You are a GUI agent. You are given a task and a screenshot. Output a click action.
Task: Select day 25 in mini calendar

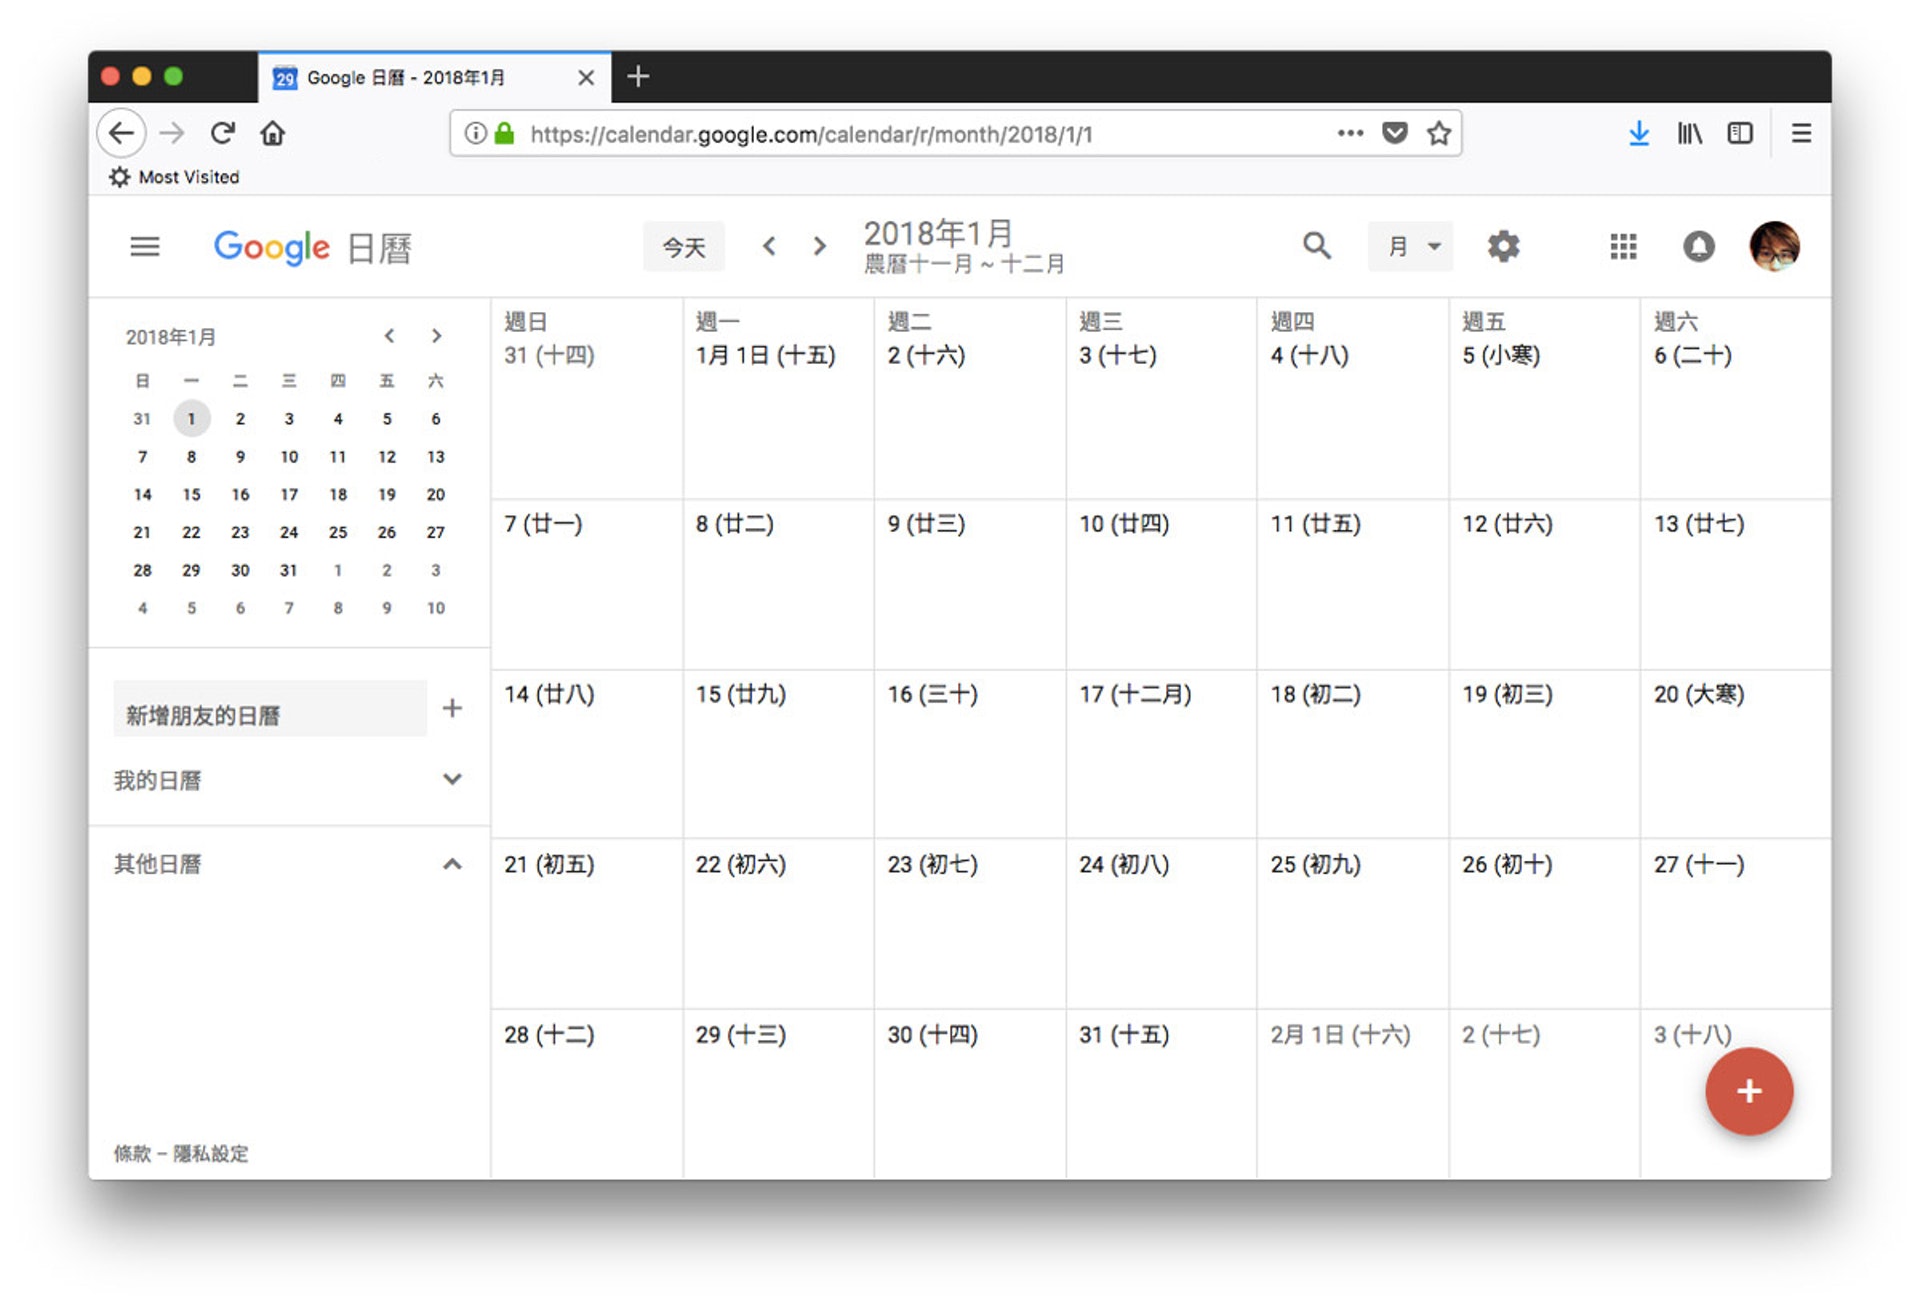pyautogui.click(x=338, y=532)
